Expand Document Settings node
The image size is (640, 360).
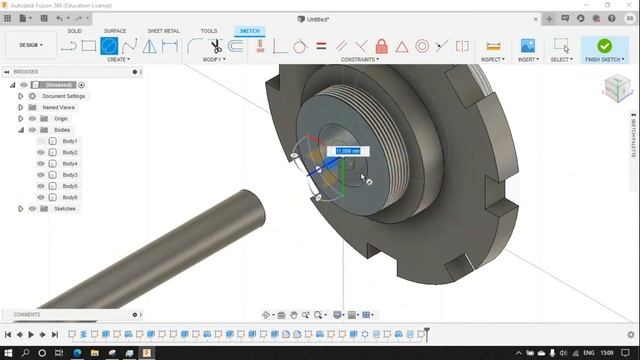point(20,96)
